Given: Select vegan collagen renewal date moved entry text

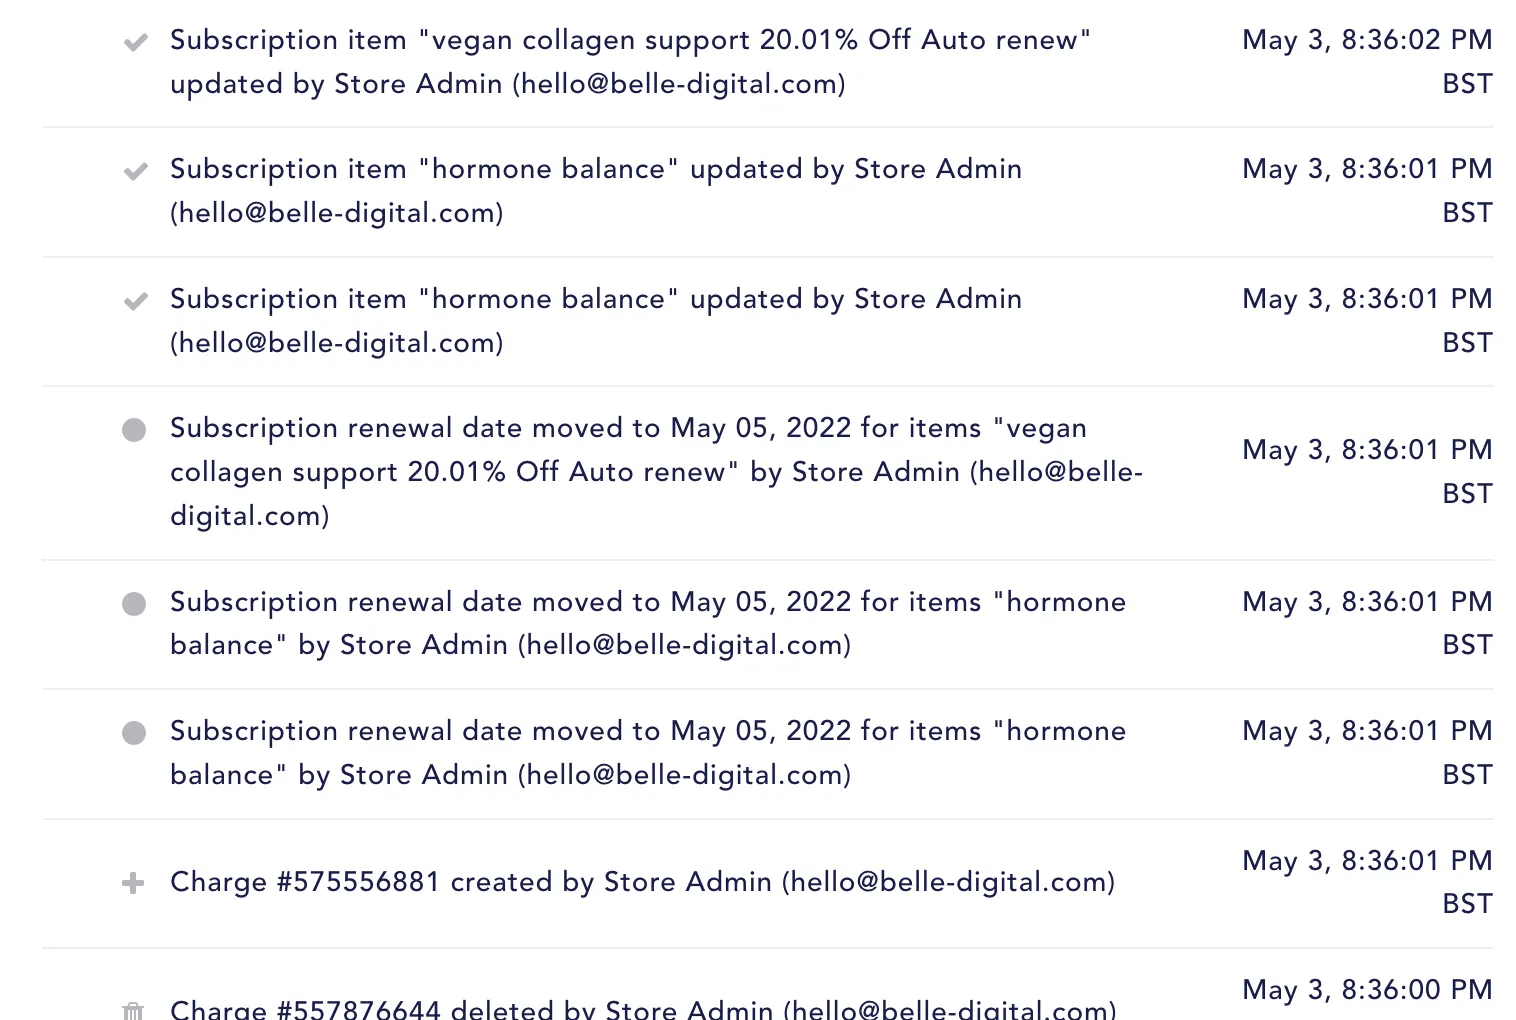Looking at the screenshot, I should click(x=656, y=472).
